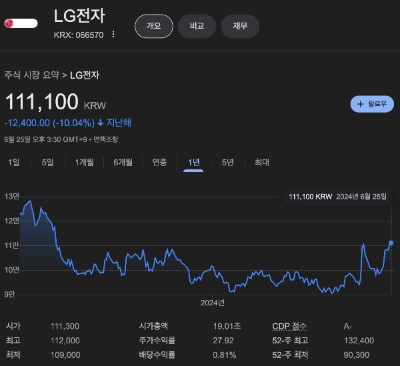Click the 배당수익률 value 0.81%
The width and height of the screenshot is (400, 366).
224,355
